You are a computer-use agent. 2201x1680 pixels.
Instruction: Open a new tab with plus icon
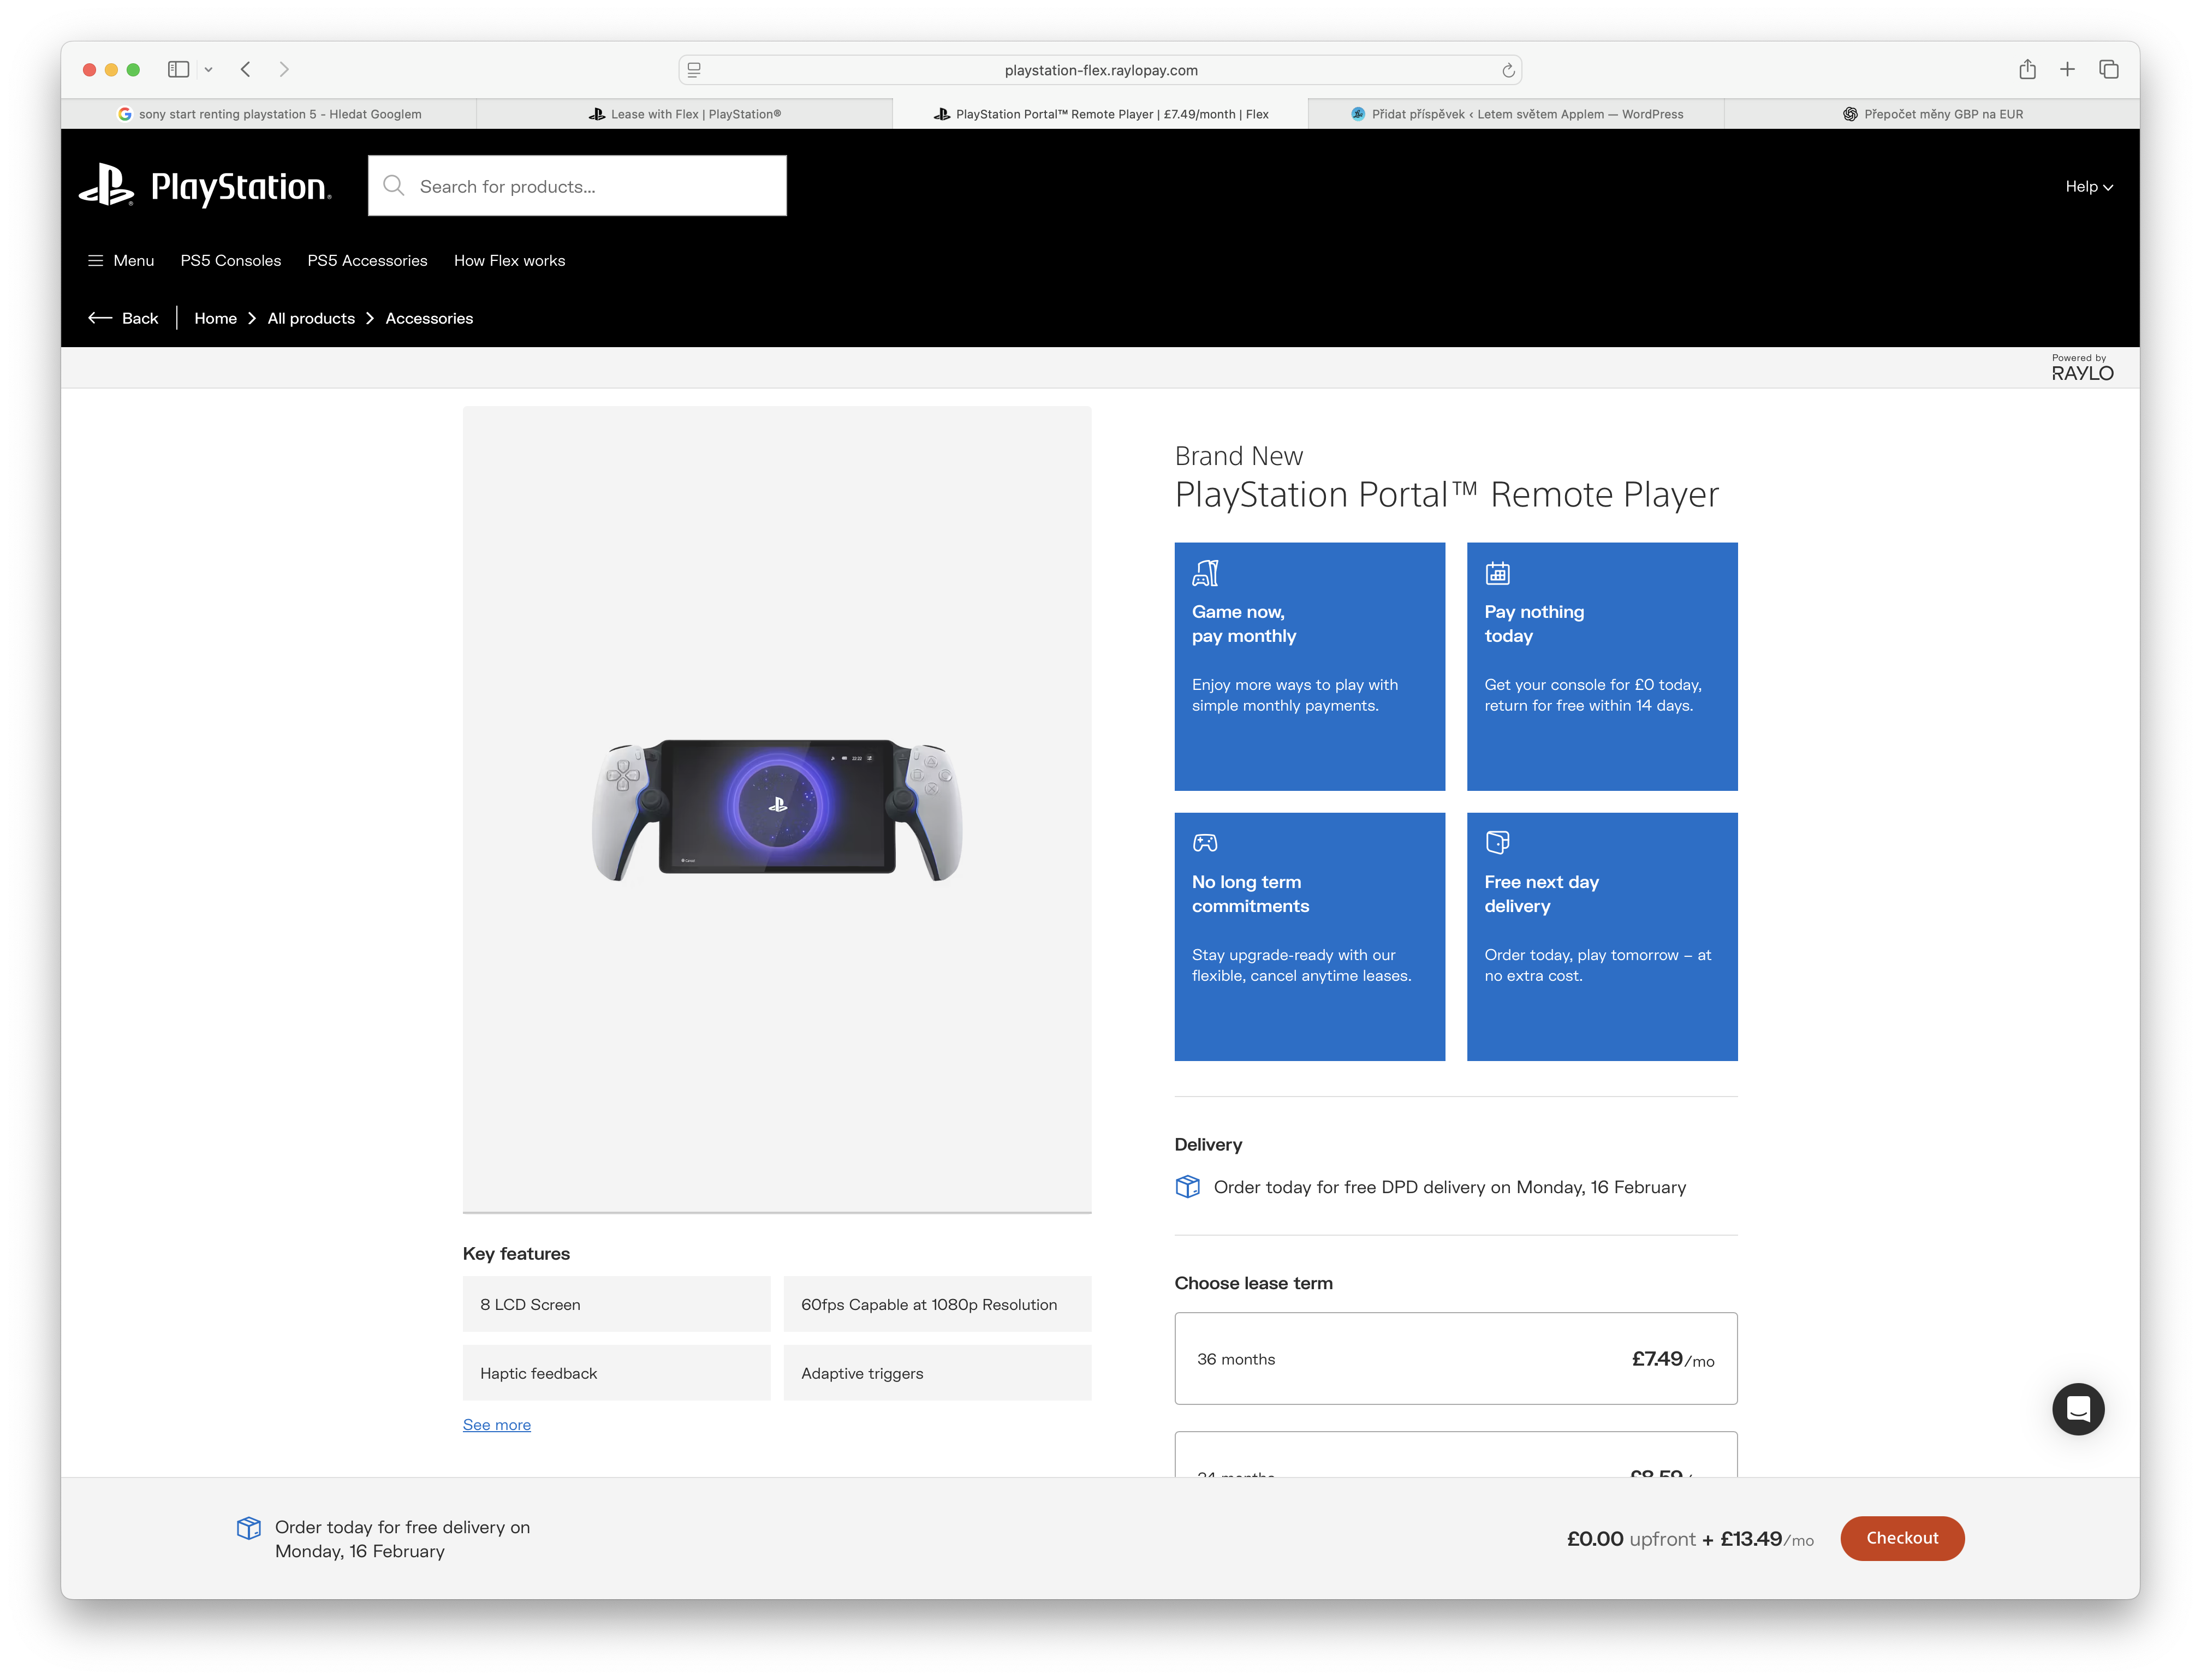(2067, 70)
